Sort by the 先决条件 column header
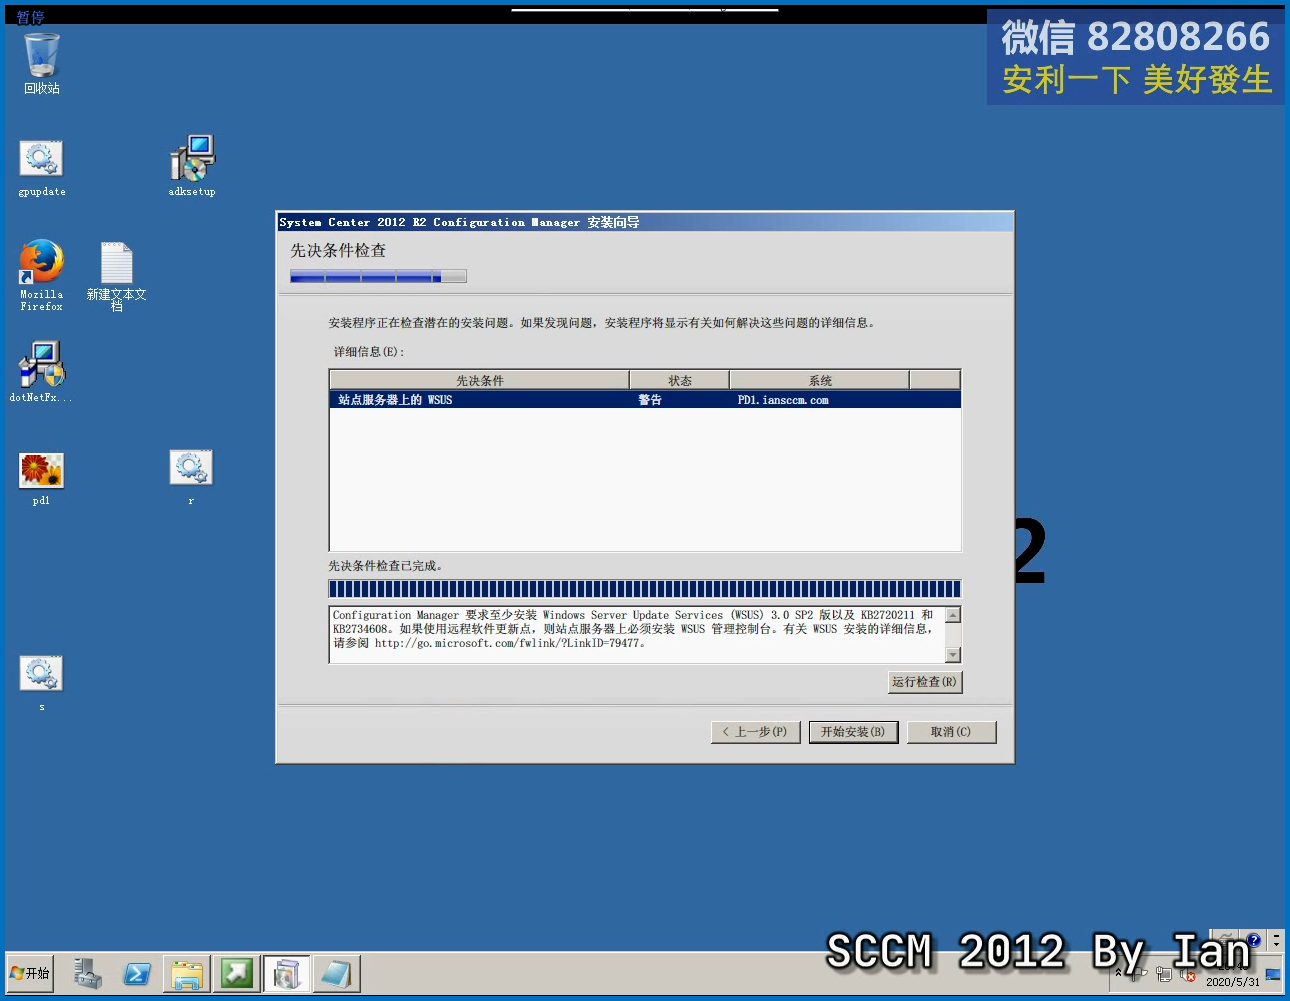Screen dimensions: 1290x1001 (x=480, y=380)
